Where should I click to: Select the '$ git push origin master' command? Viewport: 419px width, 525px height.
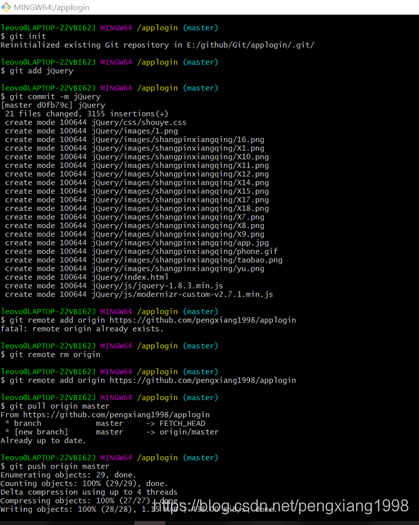point(55,466)
